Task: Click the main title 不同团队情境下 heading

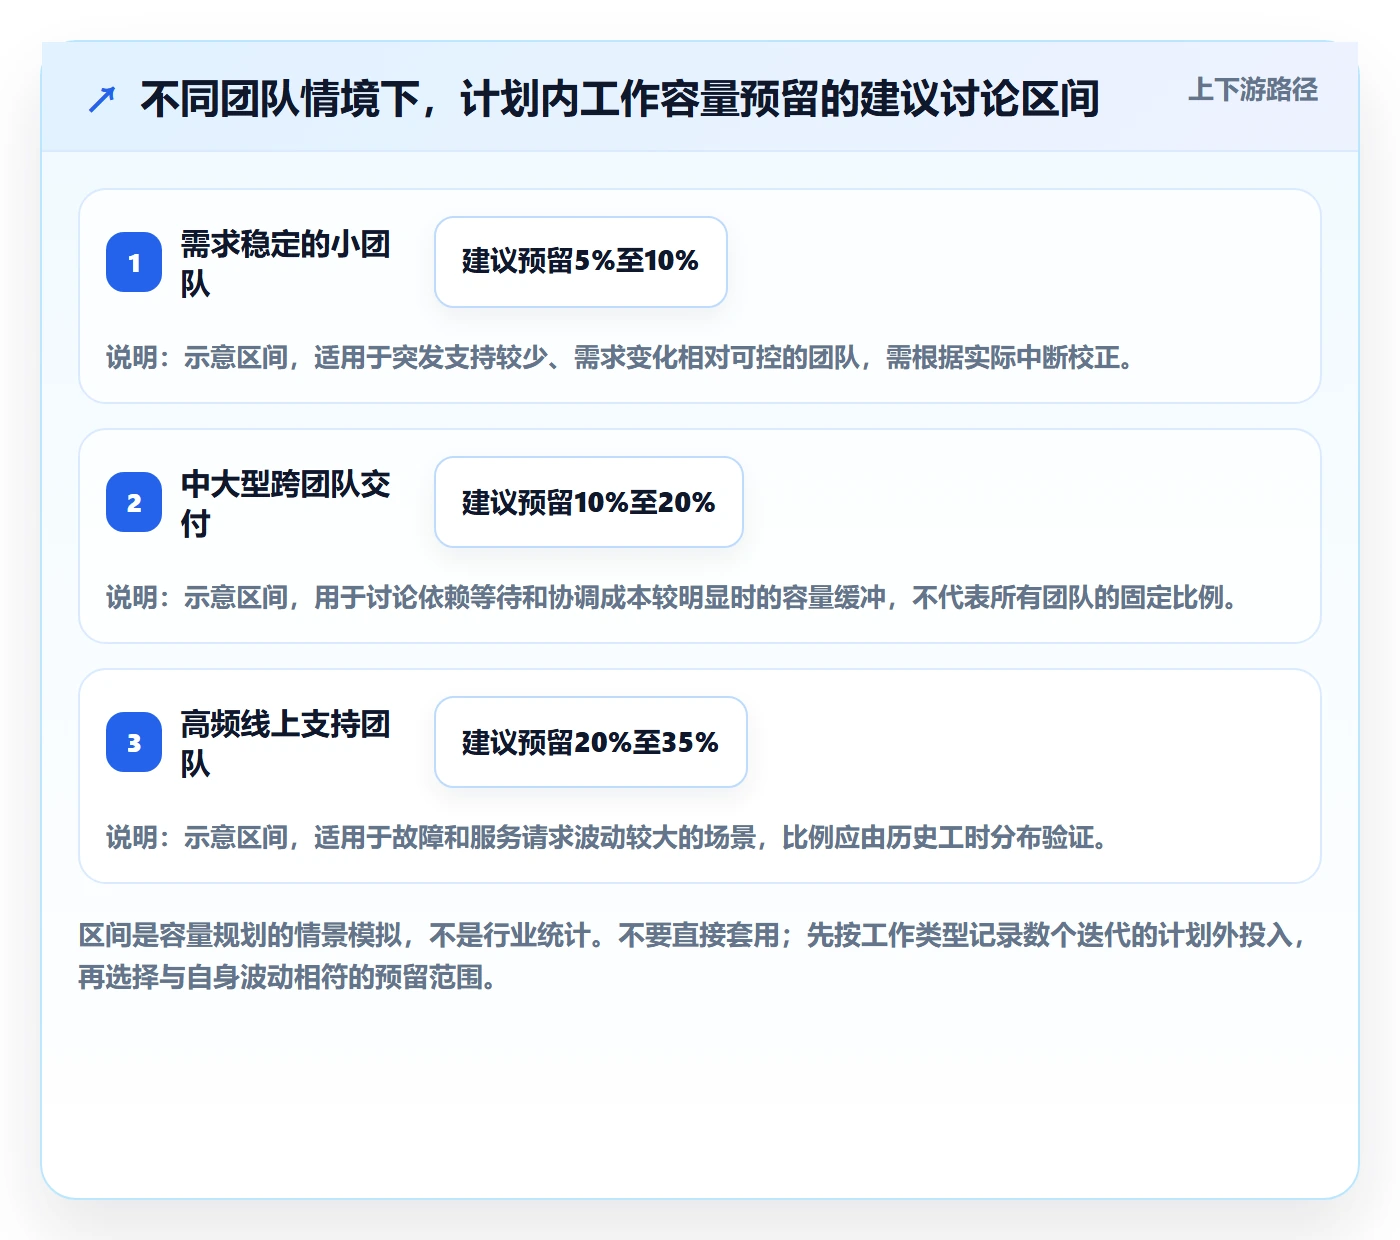Action: point(620,99)
